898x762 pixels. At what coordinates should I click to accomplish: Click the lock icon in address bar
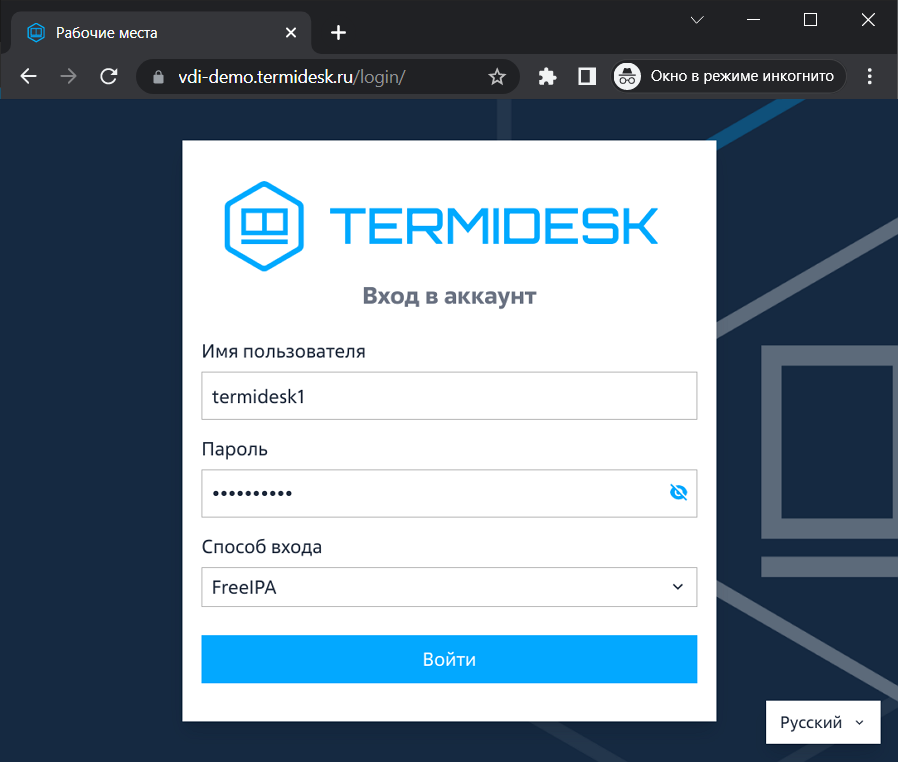pos(159,77)
